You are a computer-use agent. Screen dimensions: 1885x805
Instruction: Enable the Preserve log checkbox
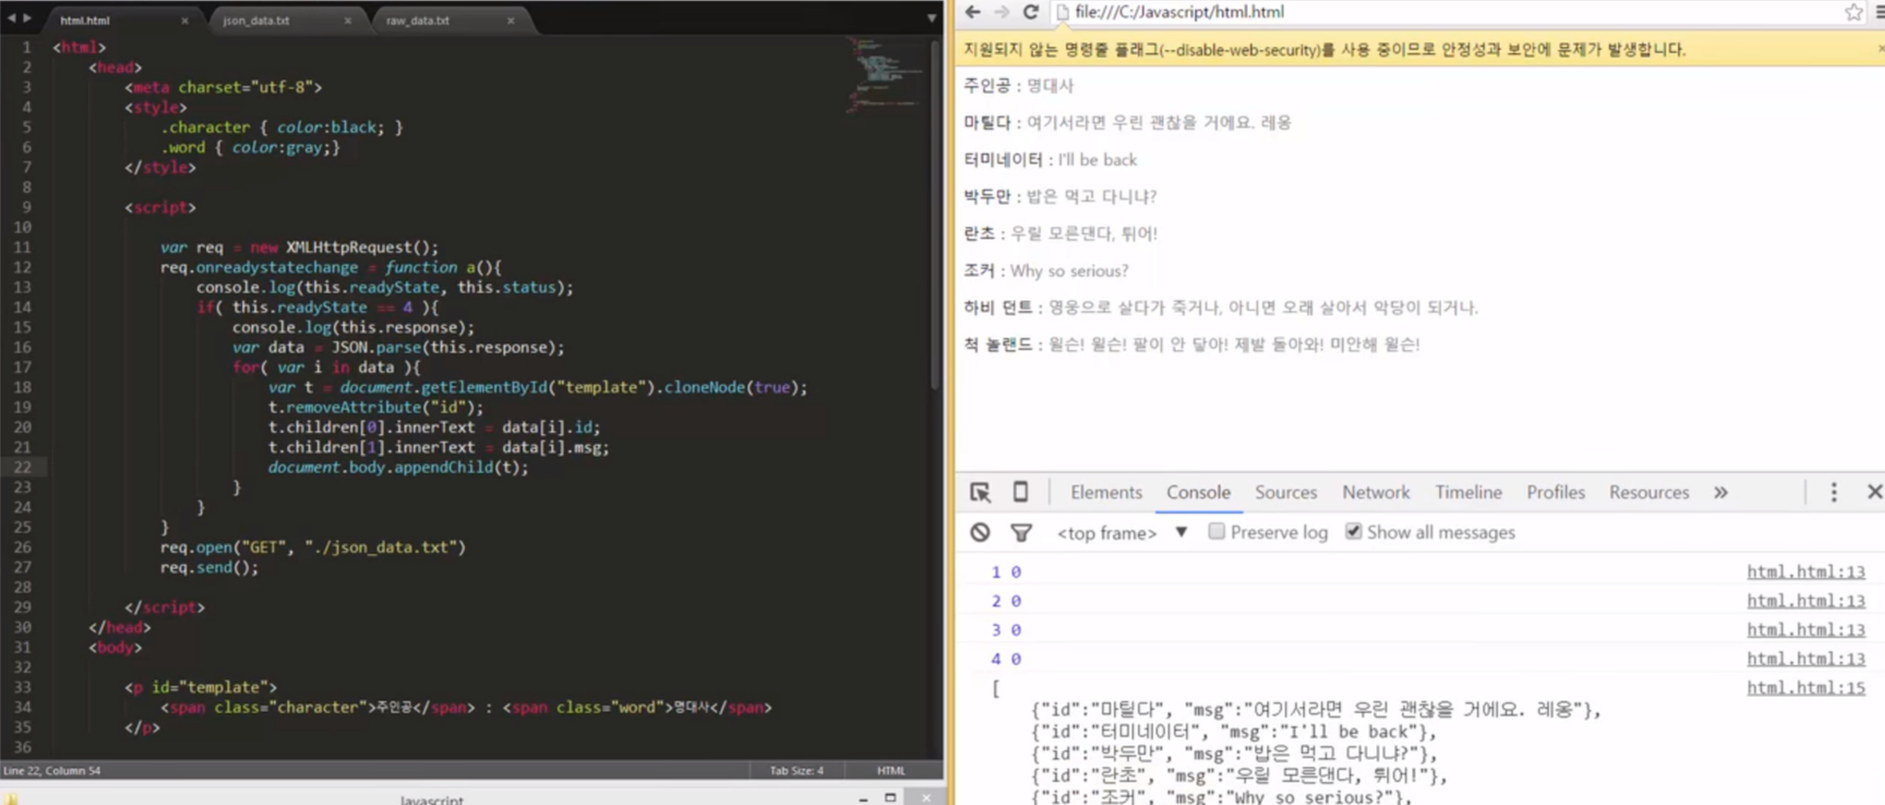coord(1216,531)
